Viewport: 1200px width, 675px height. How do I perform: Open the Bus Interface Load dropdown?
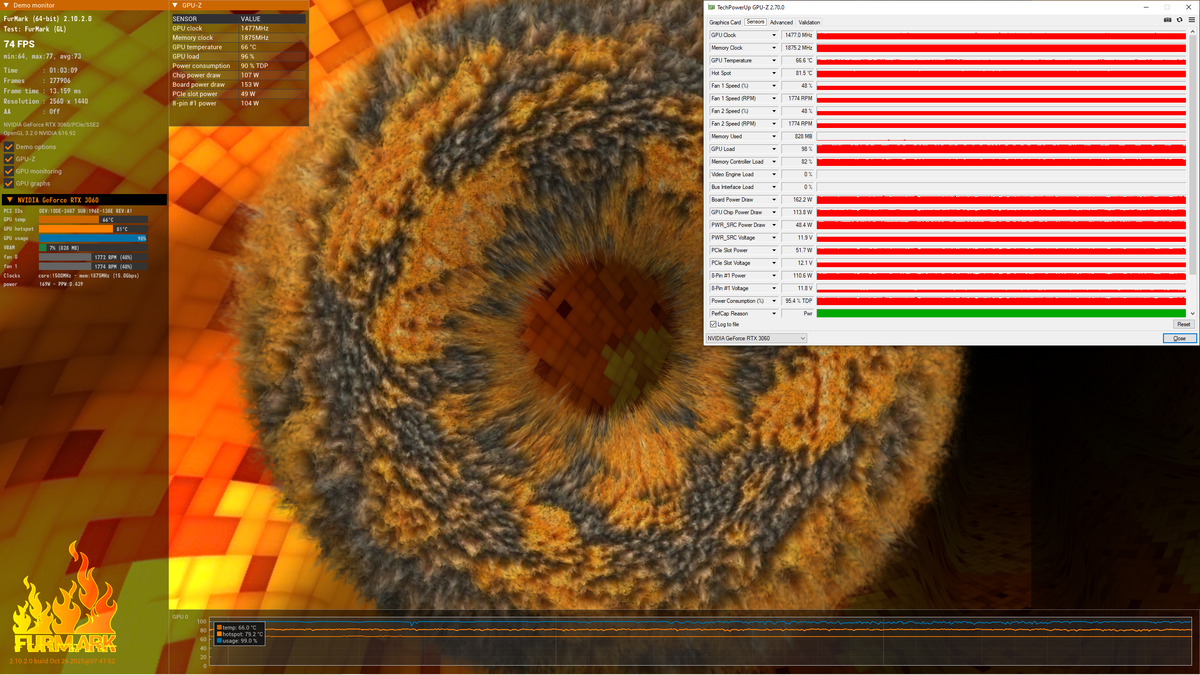point(773,187)
